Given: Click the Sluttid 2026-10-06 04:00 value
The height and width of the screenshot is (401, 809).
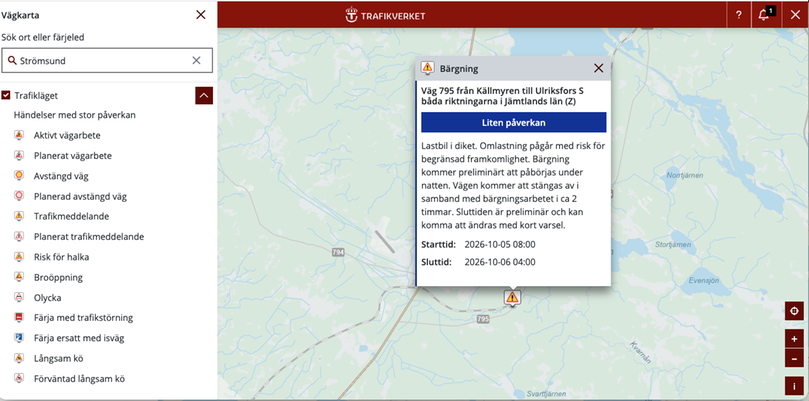Looking at the screenshot, I should click(500, 262).
